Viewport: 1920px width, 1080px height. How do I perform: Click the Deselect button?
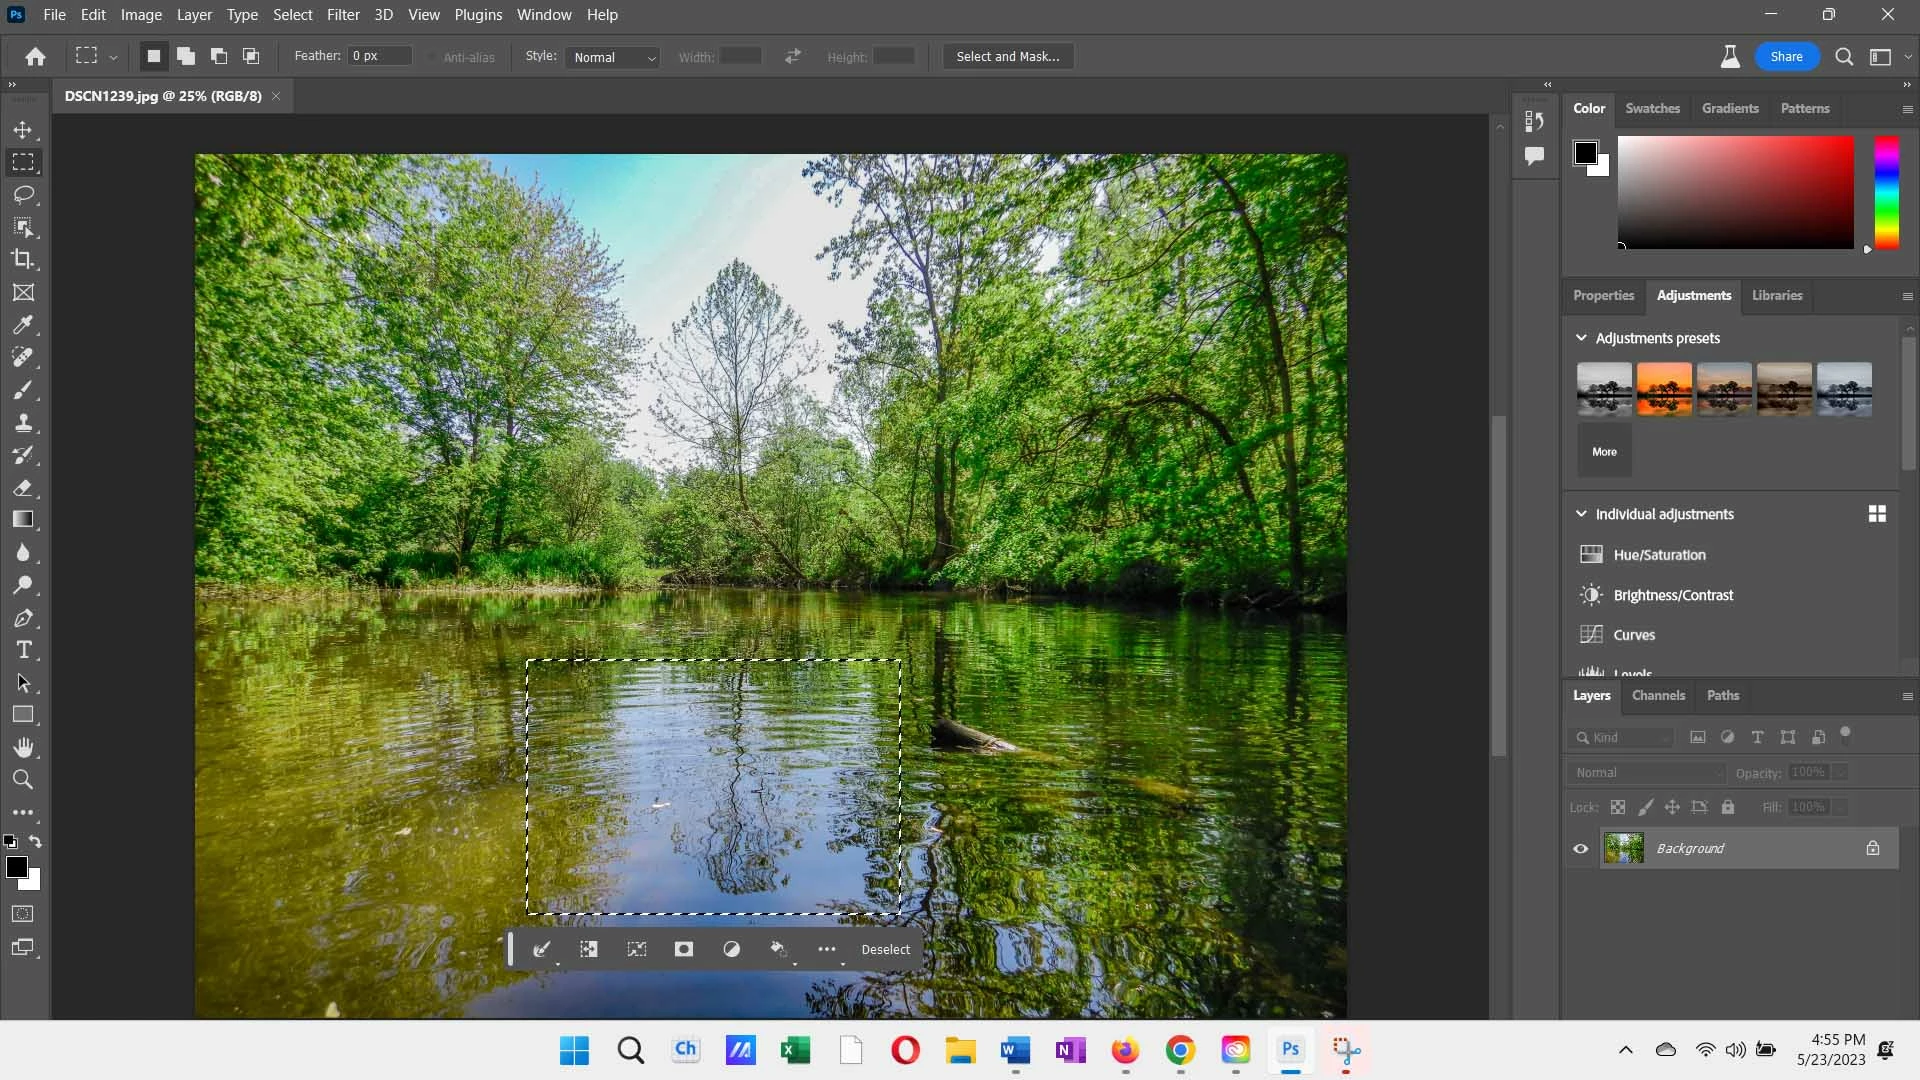886,949
